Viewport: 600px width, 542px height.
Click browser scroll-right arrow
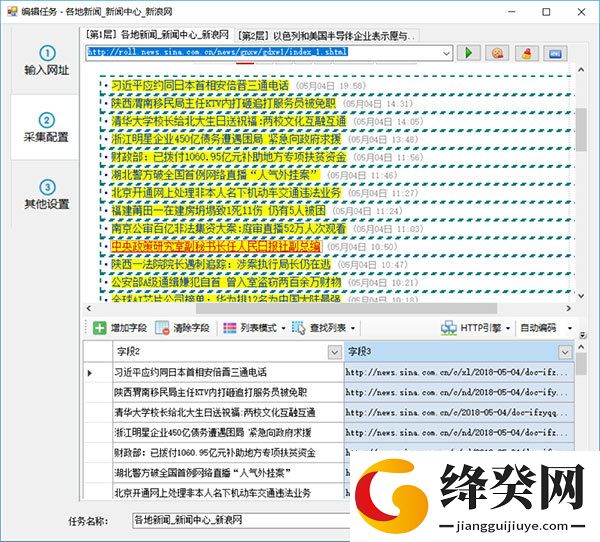tap(569, 308)
